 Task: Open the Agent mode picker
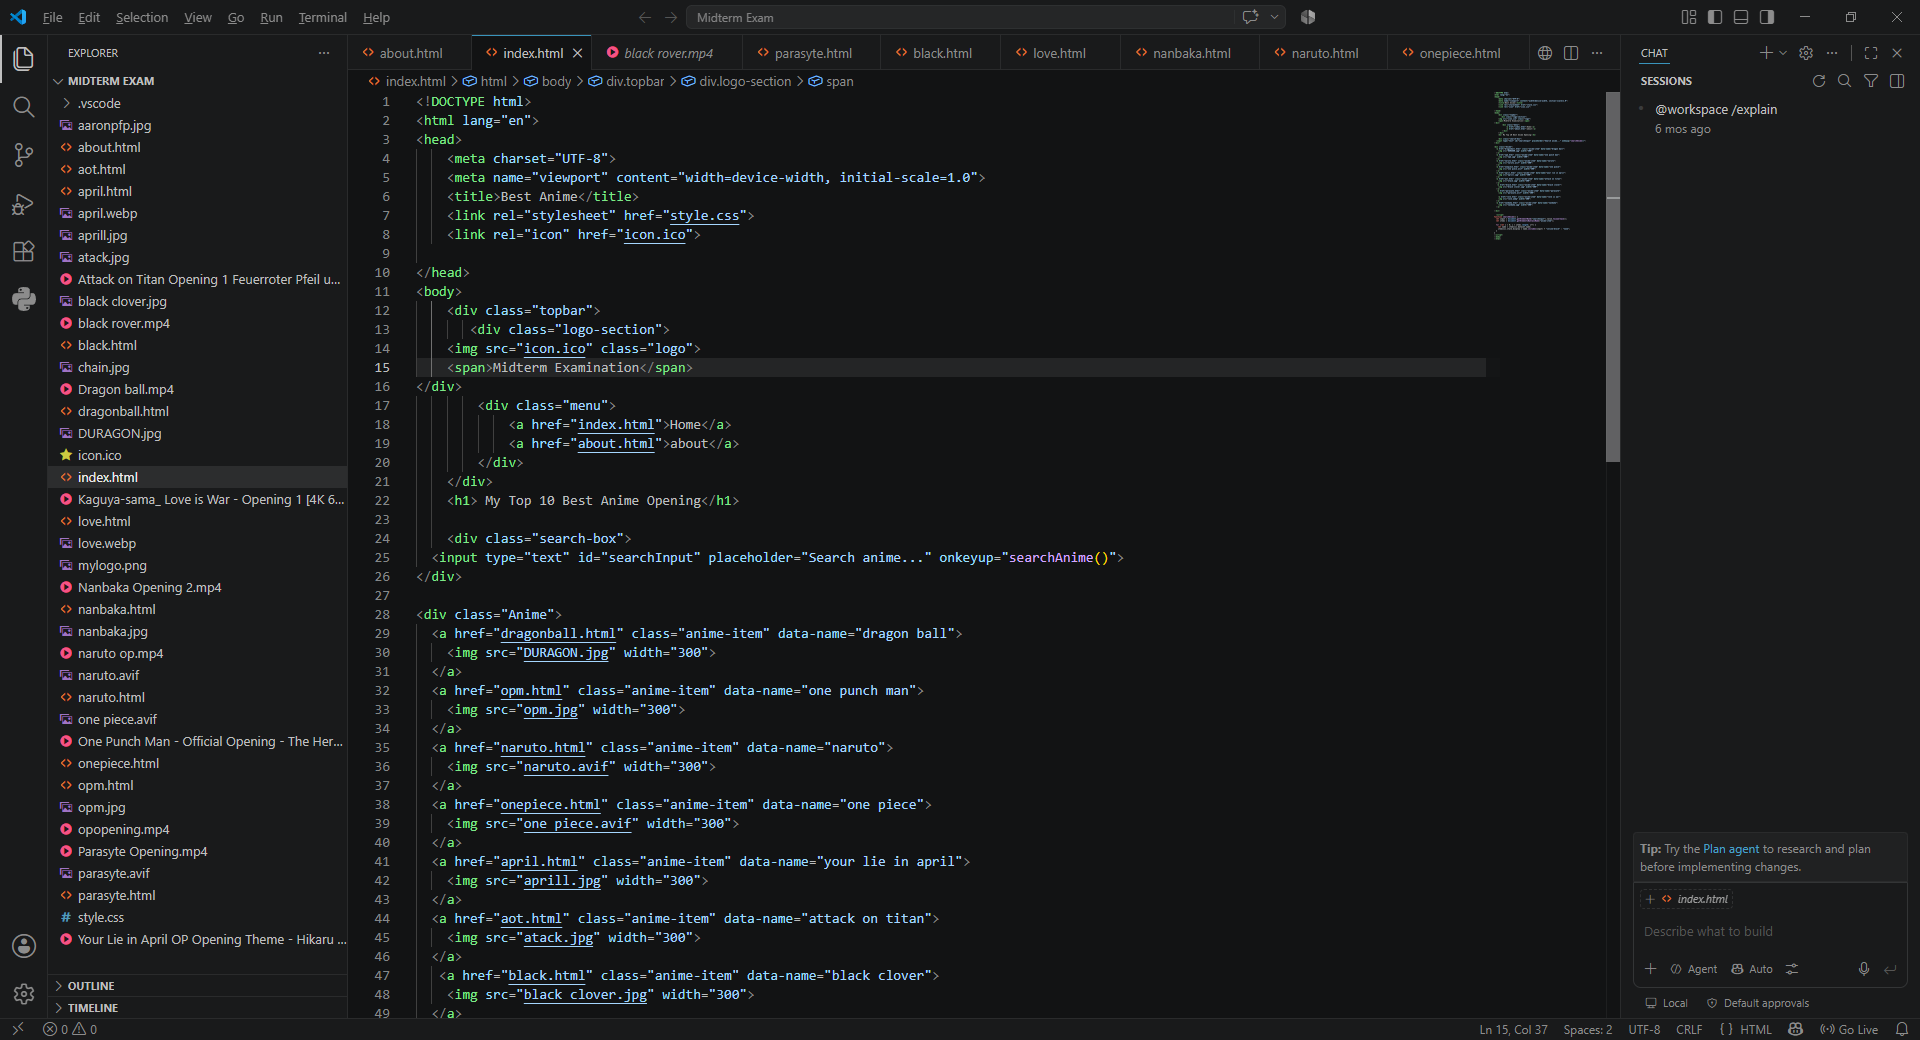click(1694, 969)
